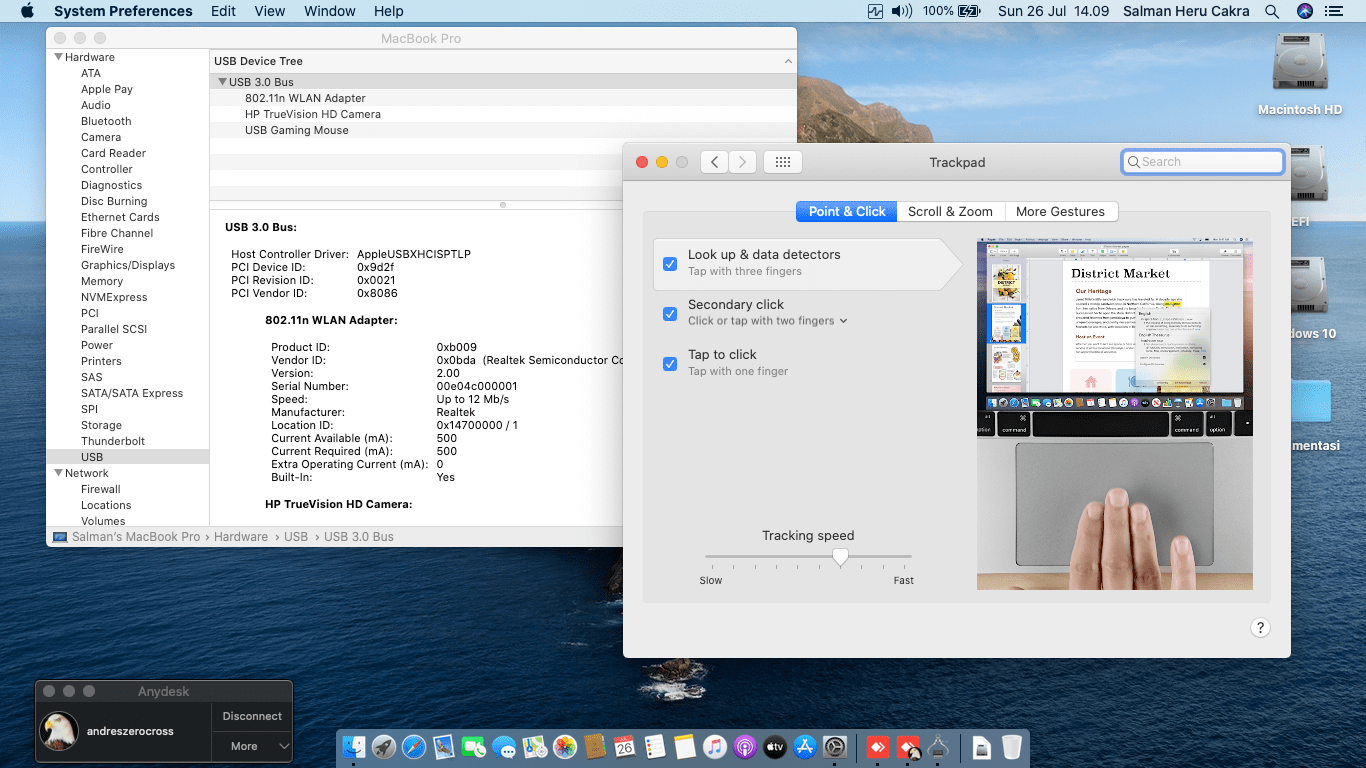The image size is (1366, 768).
Task: Open Launchpad from the dock
Action: click(x=384, y=747)
